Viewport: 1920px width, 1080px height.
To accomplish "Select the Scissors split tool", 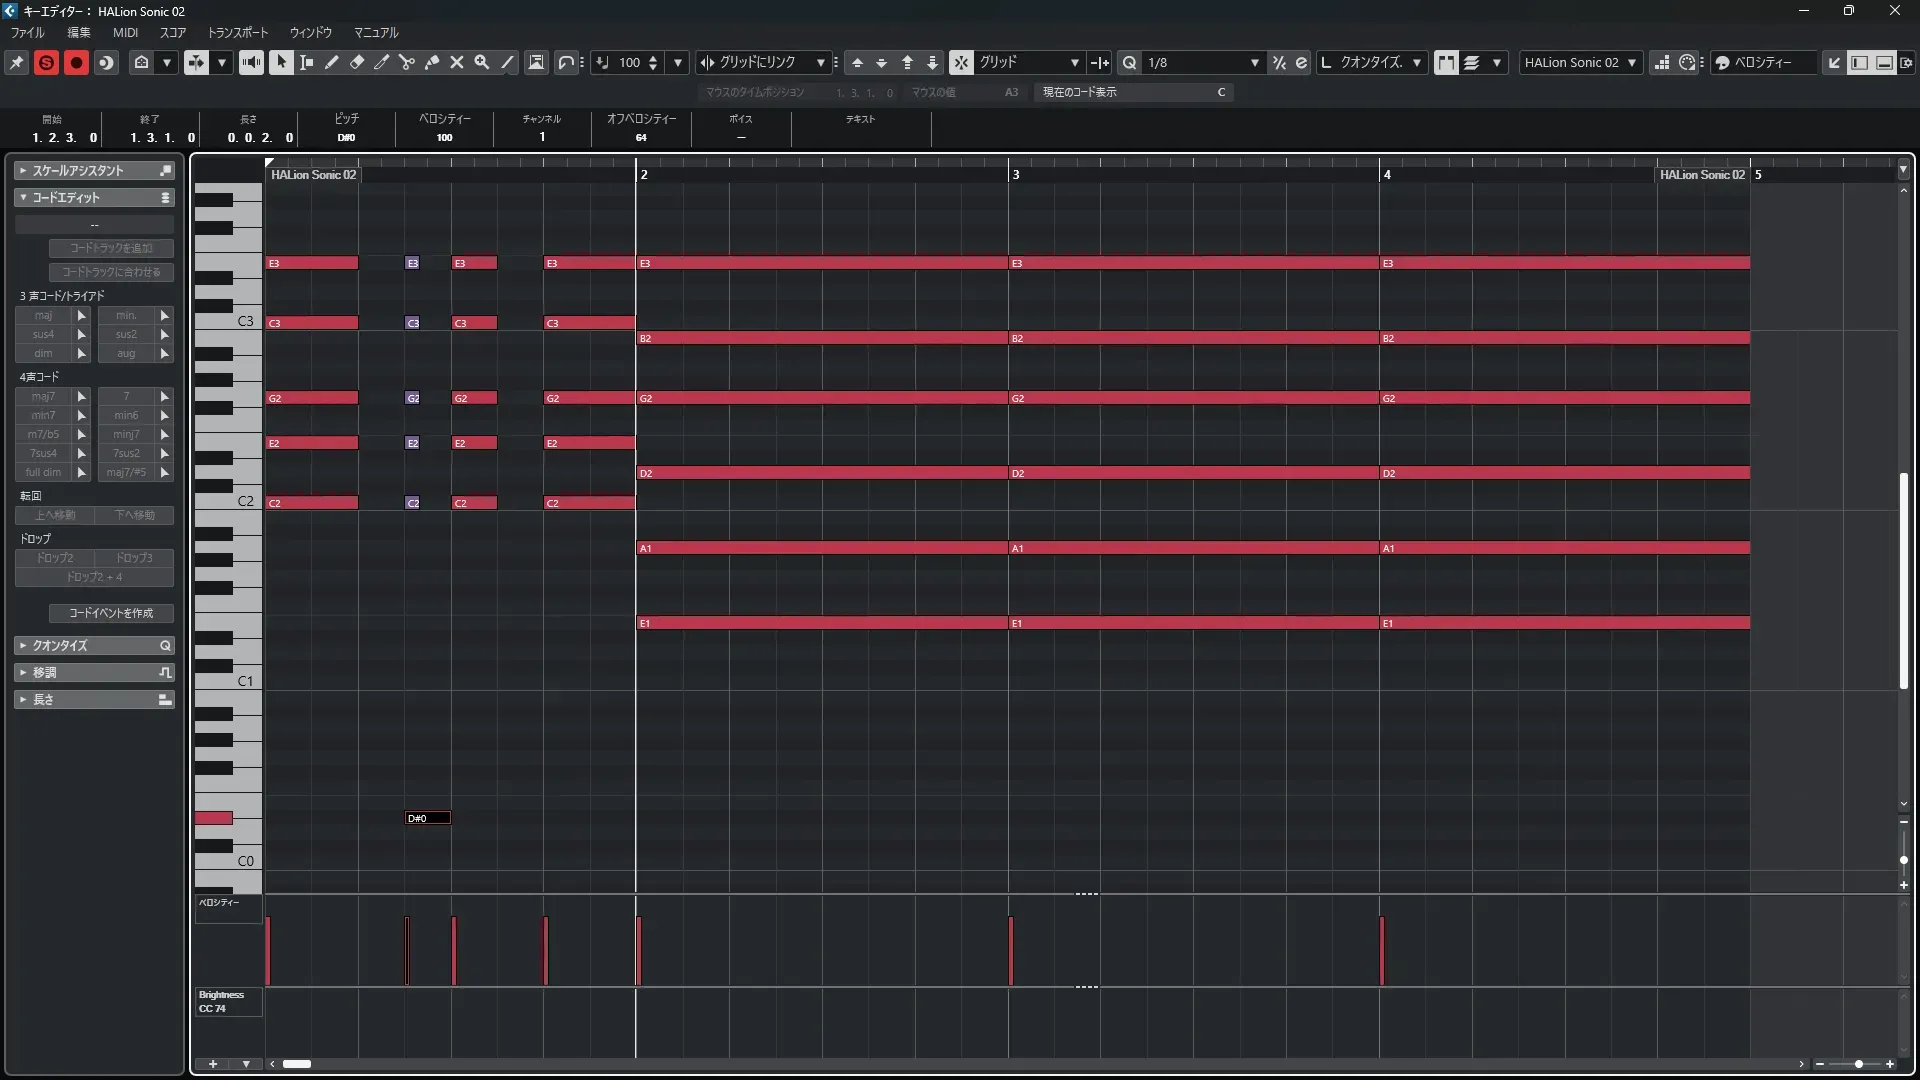I will 406,62.
